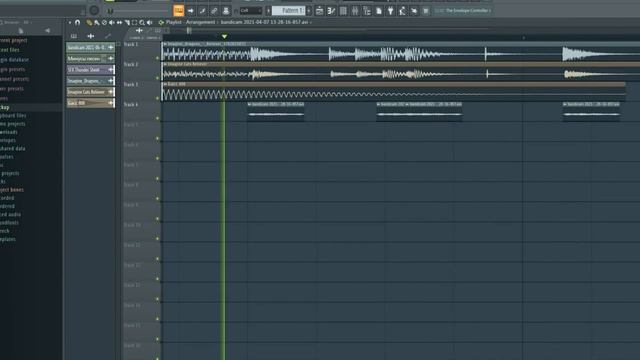This screenshot has width=640, height=360.
Task: Open the Mixer view icon
Action: 355,11
